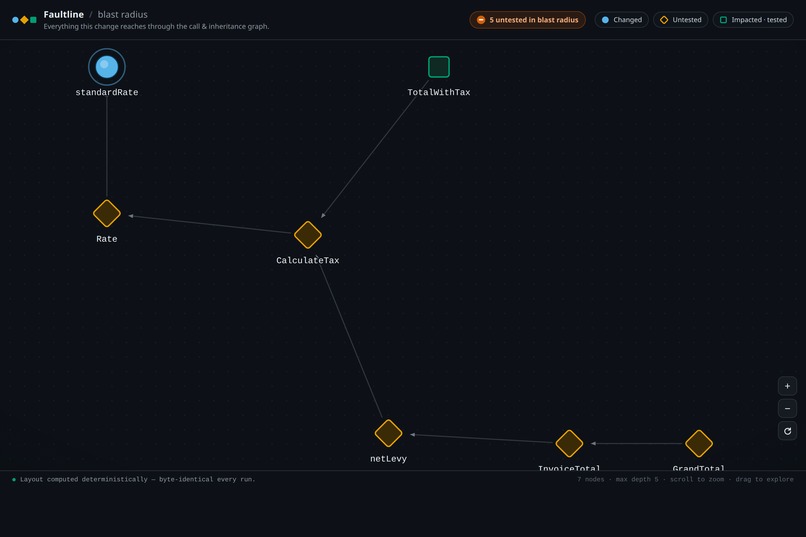The image size is (806, 537).
Task: Click the GrandTotal diamond node
Action: (699, 443)
